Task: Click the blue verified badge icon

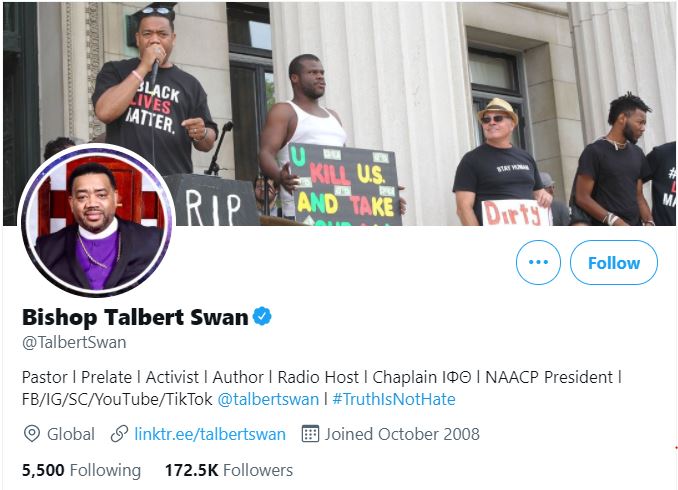Action: pyautogui.click(x=262, y=316)
